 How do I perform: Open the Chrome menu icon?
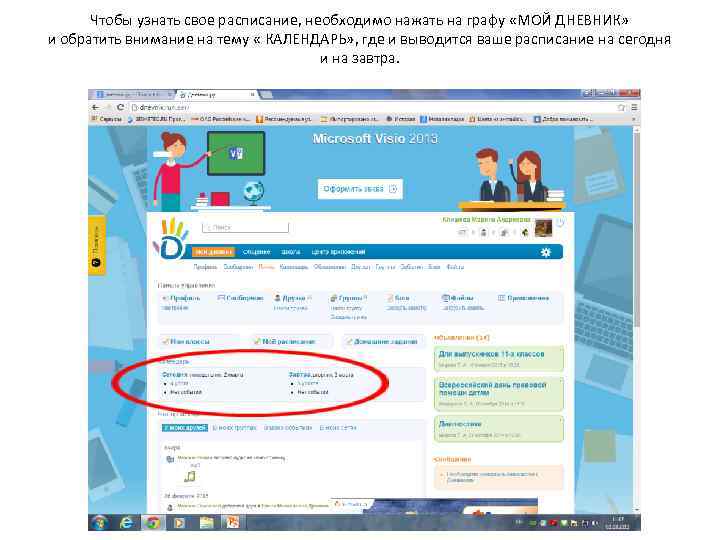click(x=634, y=107)
